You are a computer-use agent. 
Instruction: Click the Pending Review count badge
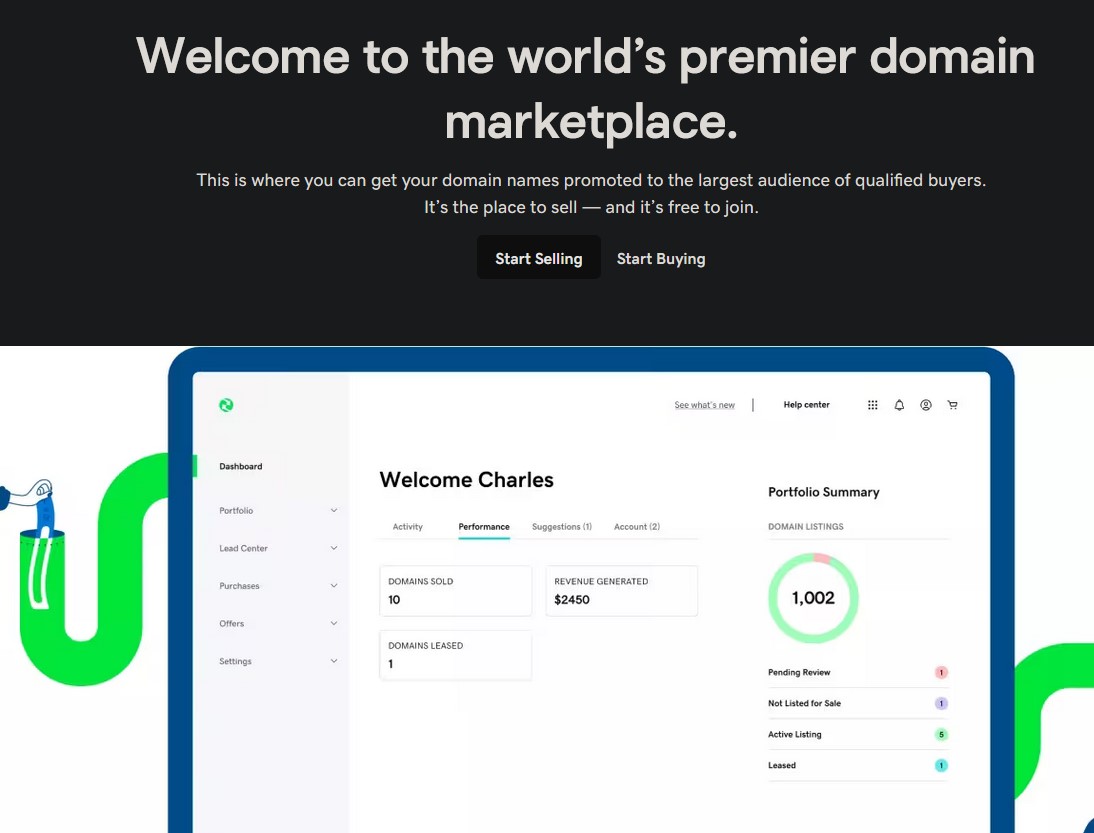pyautogui.click(x=941, y=673)
